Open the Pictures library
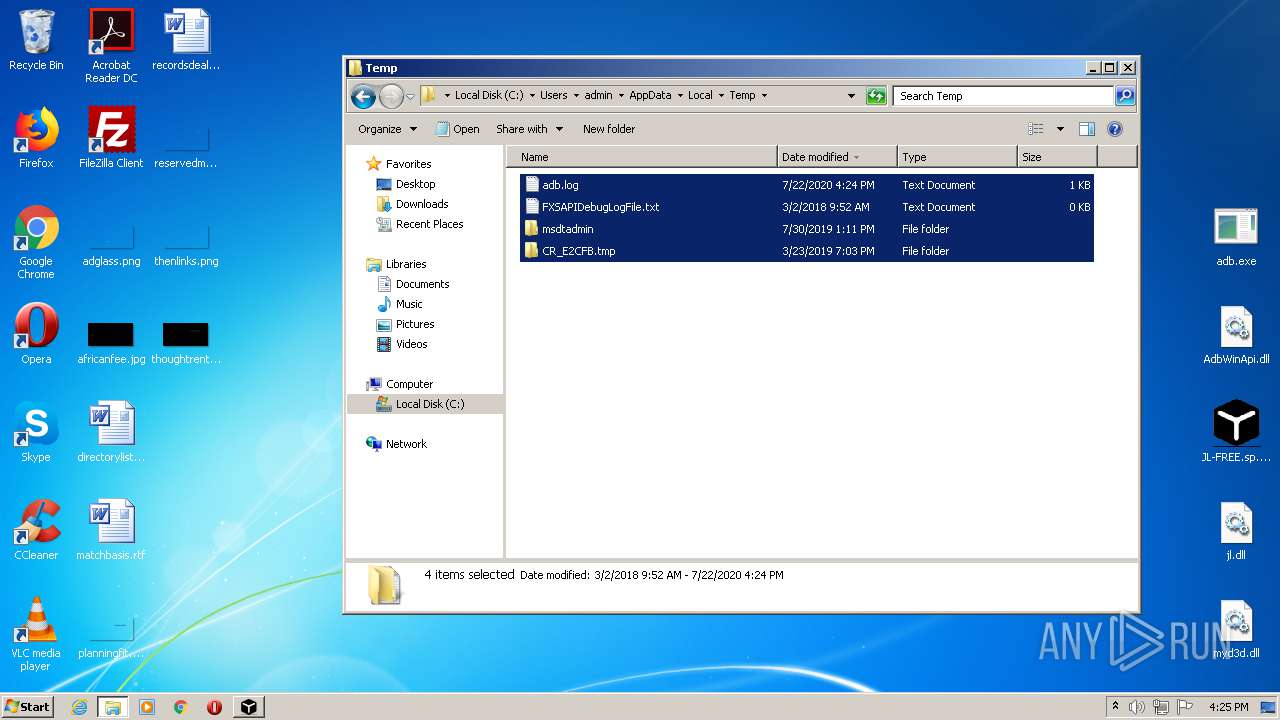The image size is (1280, 720). tap(414, 324)
